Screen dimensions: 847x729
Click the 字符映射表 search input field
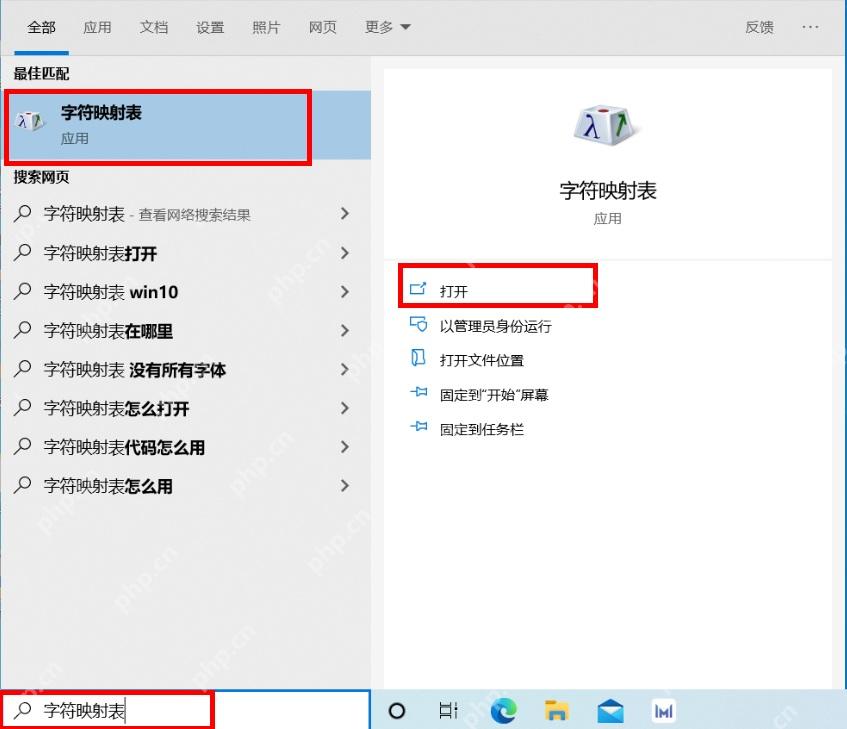click(185, 710)
